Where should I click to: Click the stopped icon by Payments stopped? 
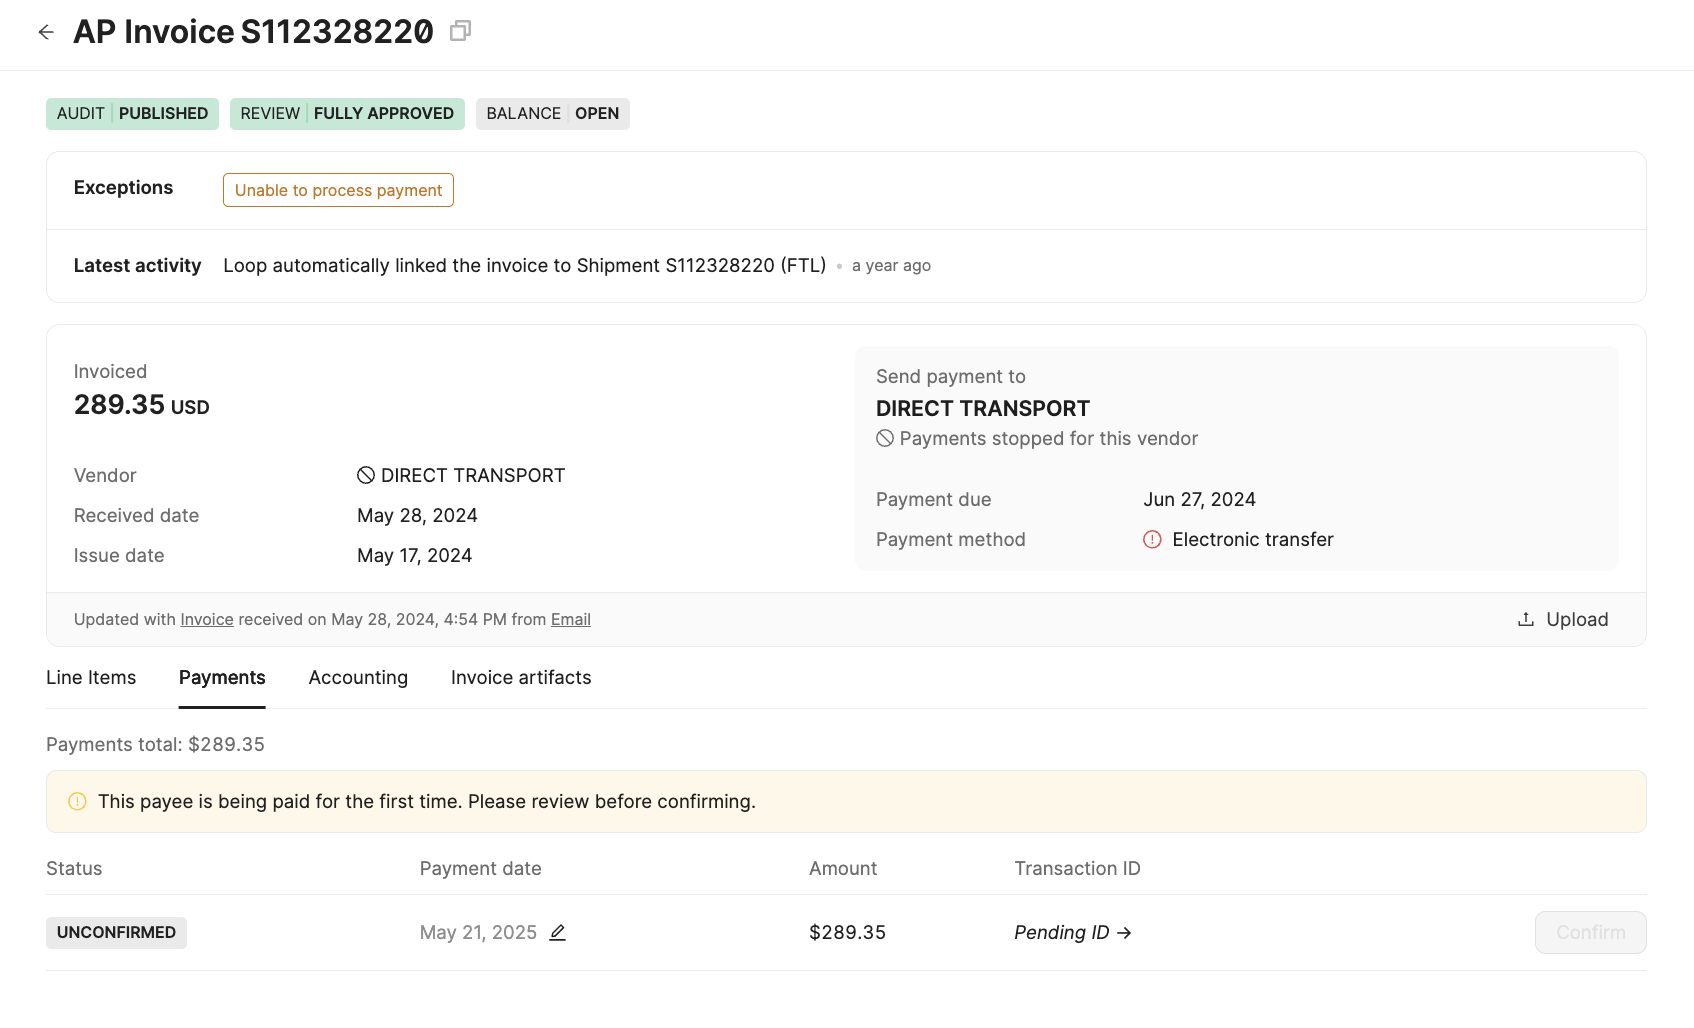tap(885, 438)
